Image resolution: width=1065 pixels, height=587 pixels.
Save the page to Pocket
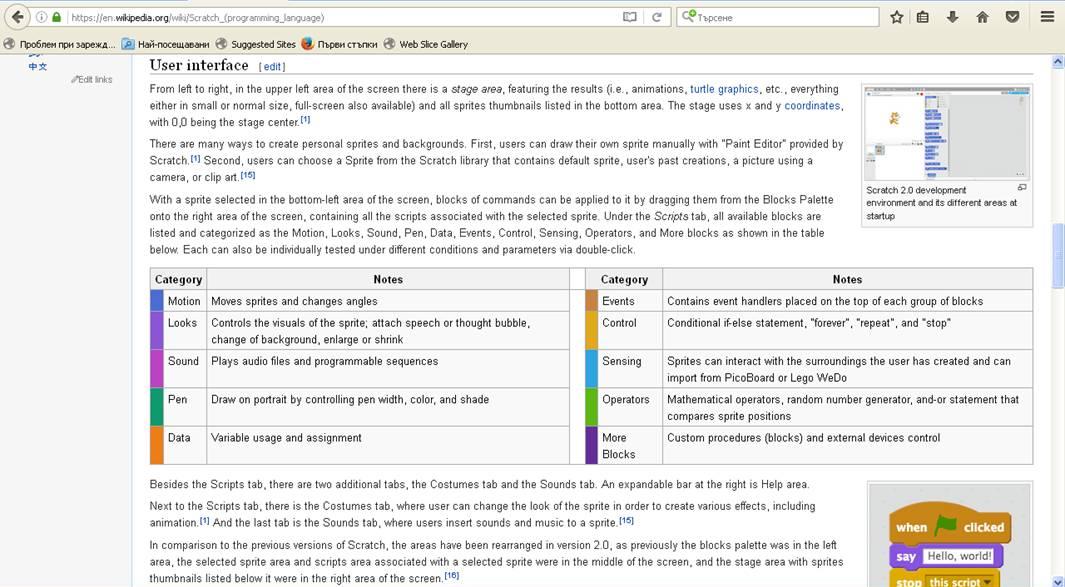click(1012, 17)
